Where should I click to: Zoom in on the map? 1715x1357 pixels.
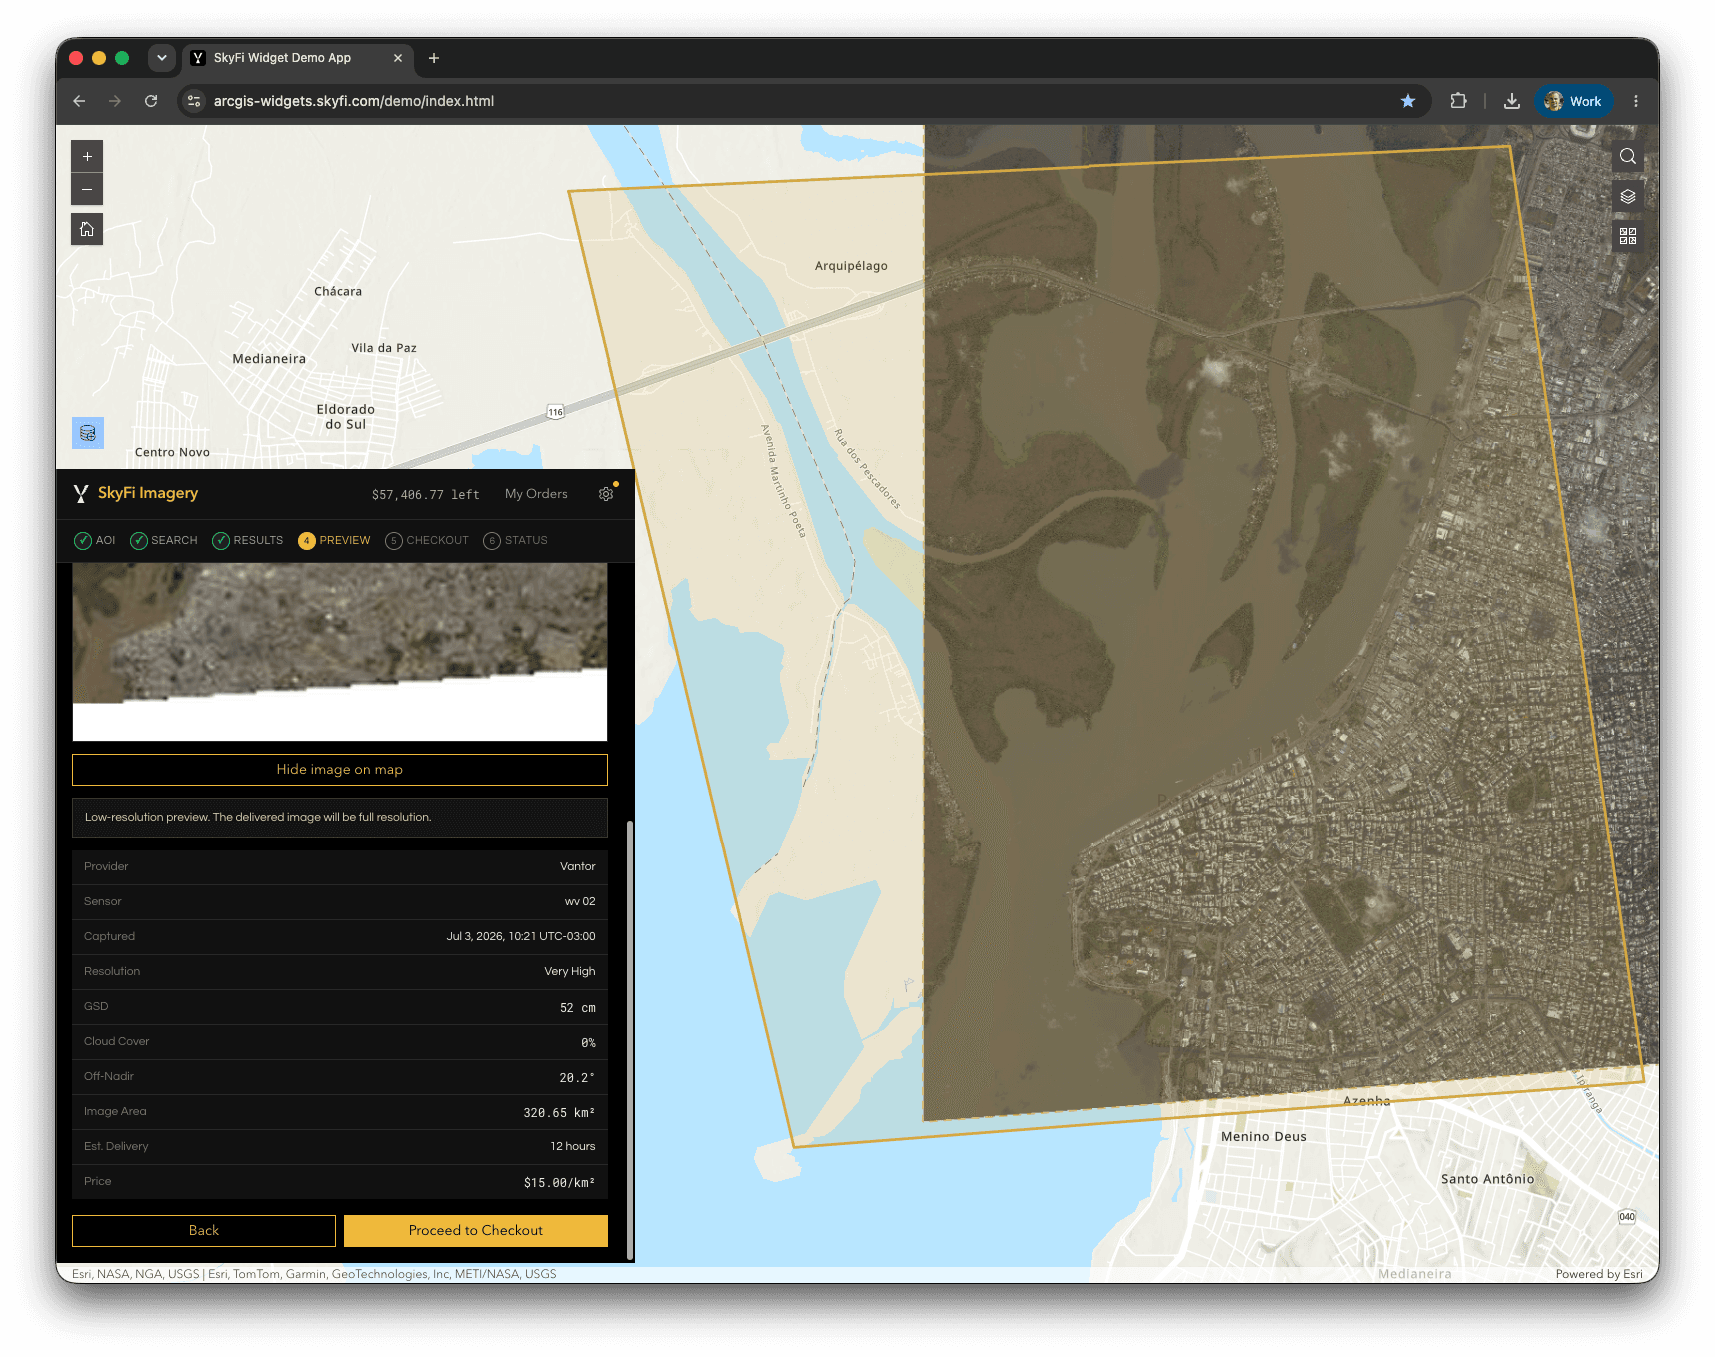tap(87, 156)
